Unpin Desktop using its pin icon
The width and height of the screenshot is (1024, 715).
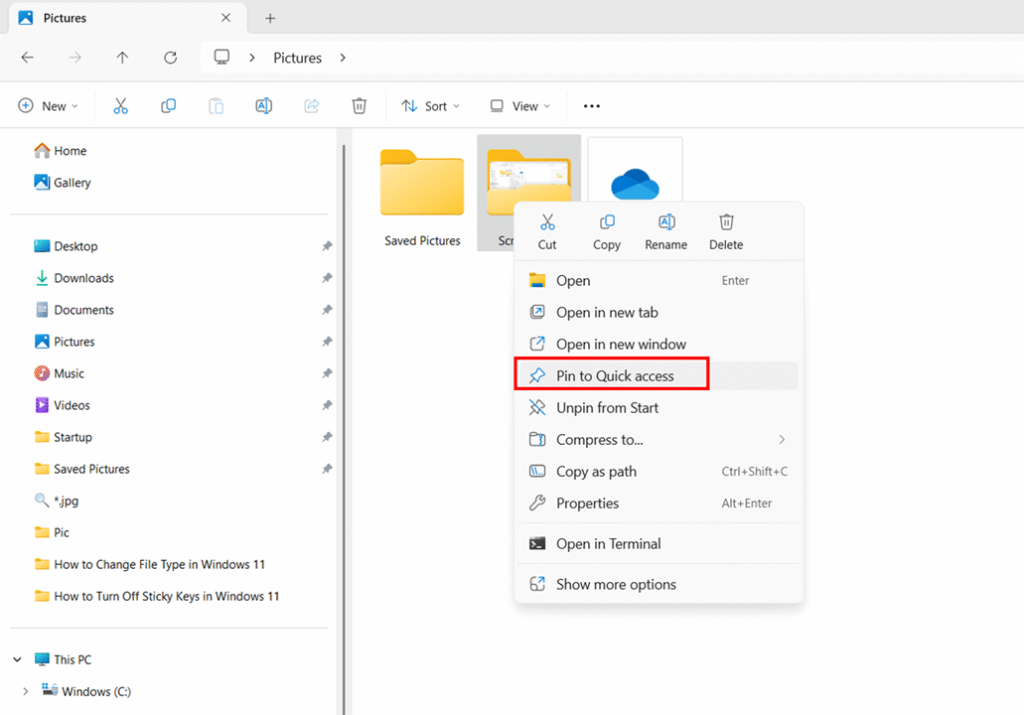tap(327, 246)
